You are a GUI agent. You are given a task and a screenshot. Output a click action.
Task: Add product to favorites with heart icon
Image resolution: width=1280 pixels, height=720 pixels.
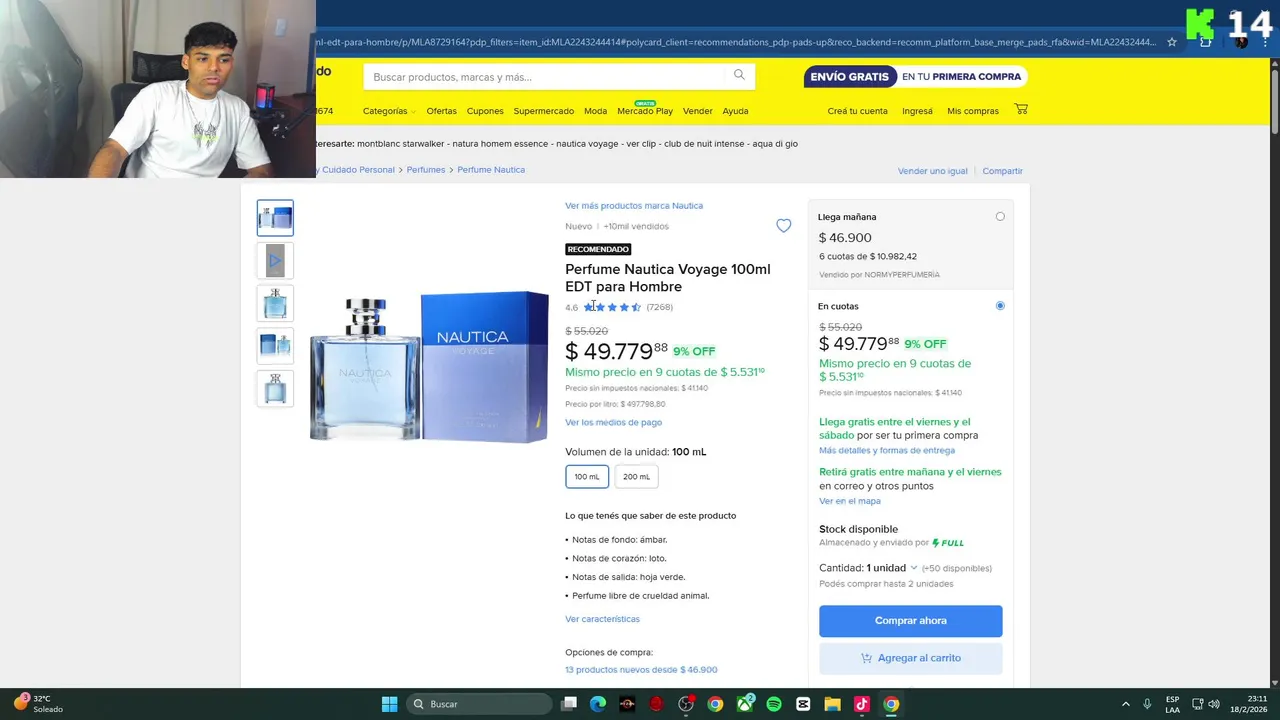pos(784,226)
